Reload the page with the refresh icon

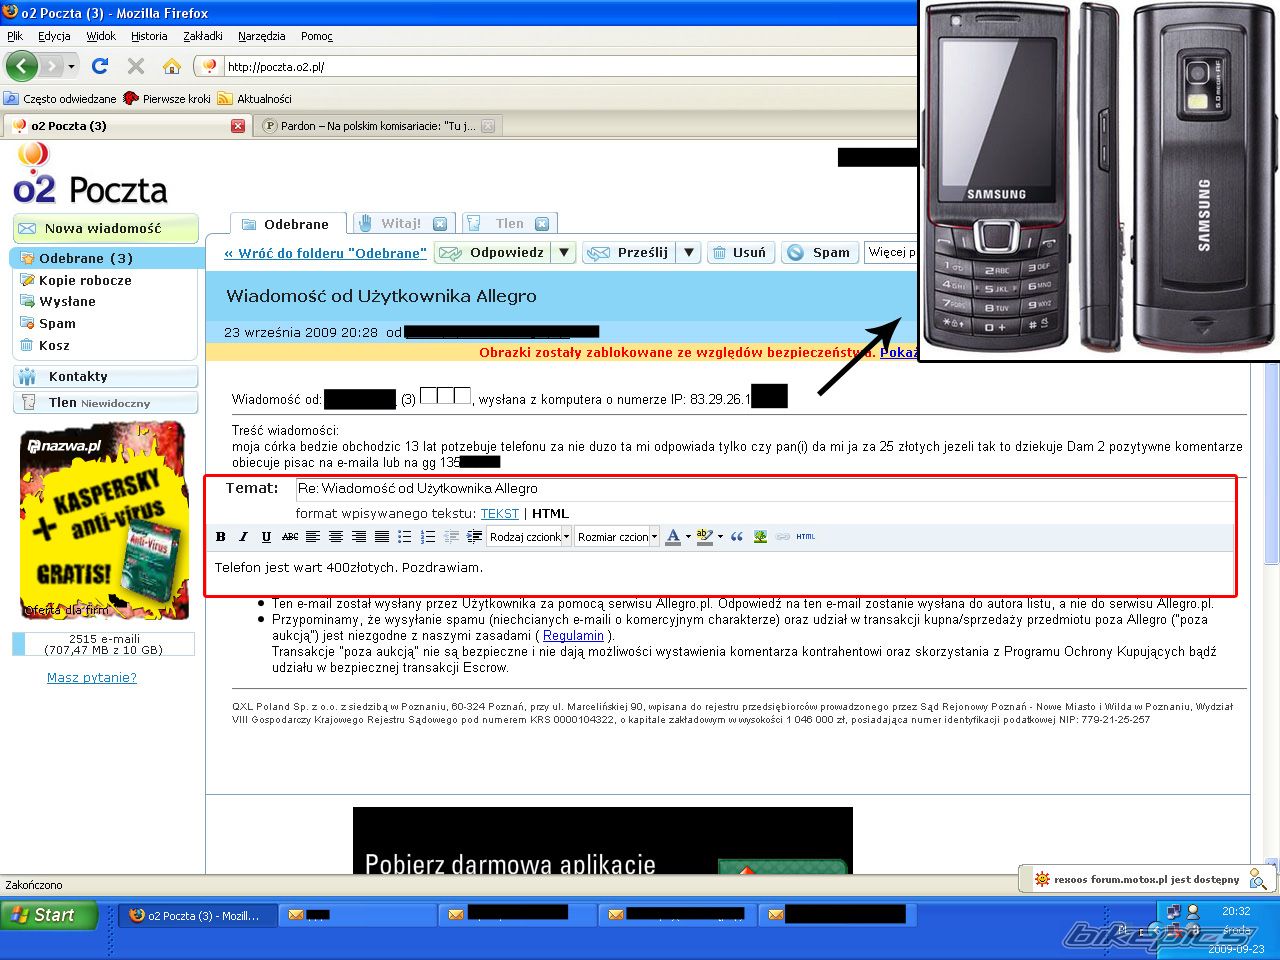100,66
